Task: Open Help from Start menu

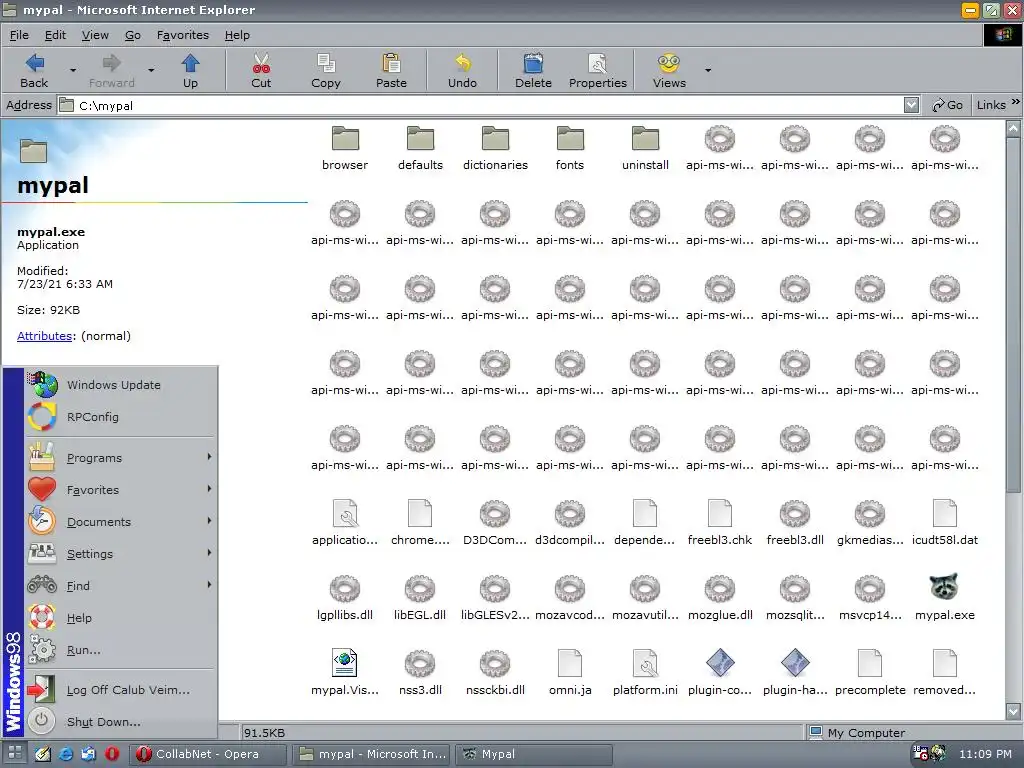Action: point(120,617)
